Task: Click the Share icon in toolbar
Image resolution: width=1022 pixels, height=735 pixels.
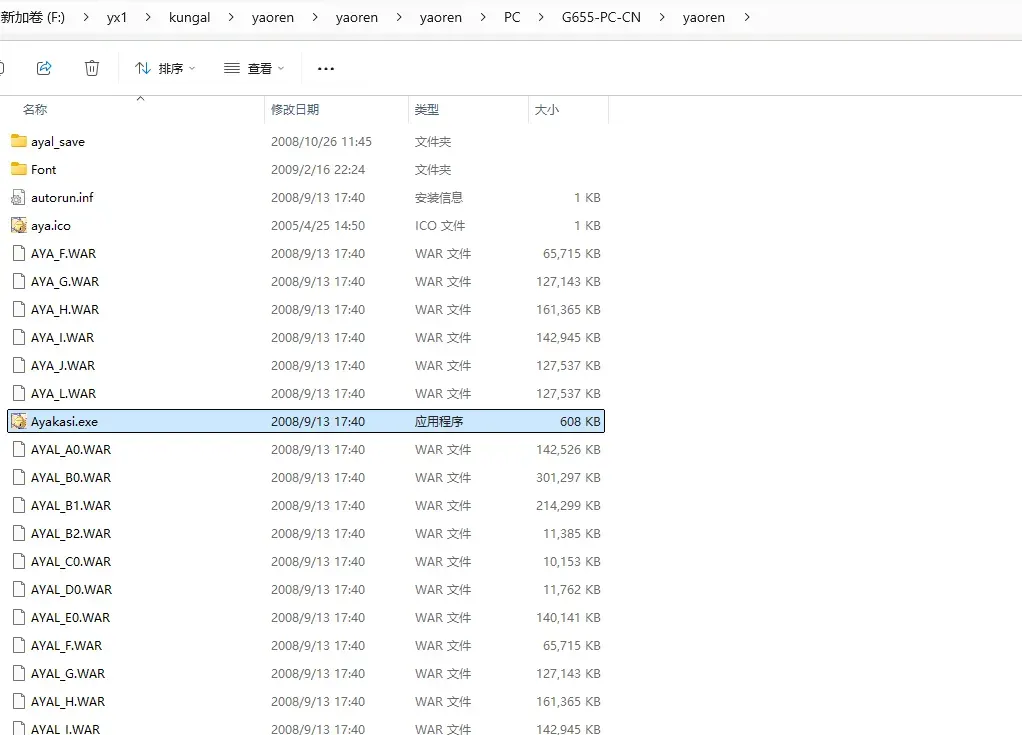Action: click(x=44, y=68)
